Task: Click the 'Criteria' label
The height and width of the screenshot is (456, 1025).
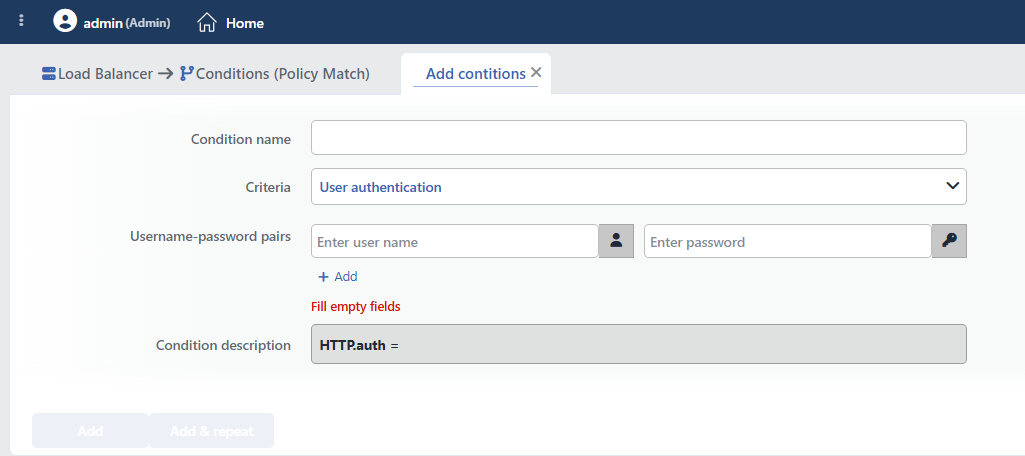Action: (268, 187)
